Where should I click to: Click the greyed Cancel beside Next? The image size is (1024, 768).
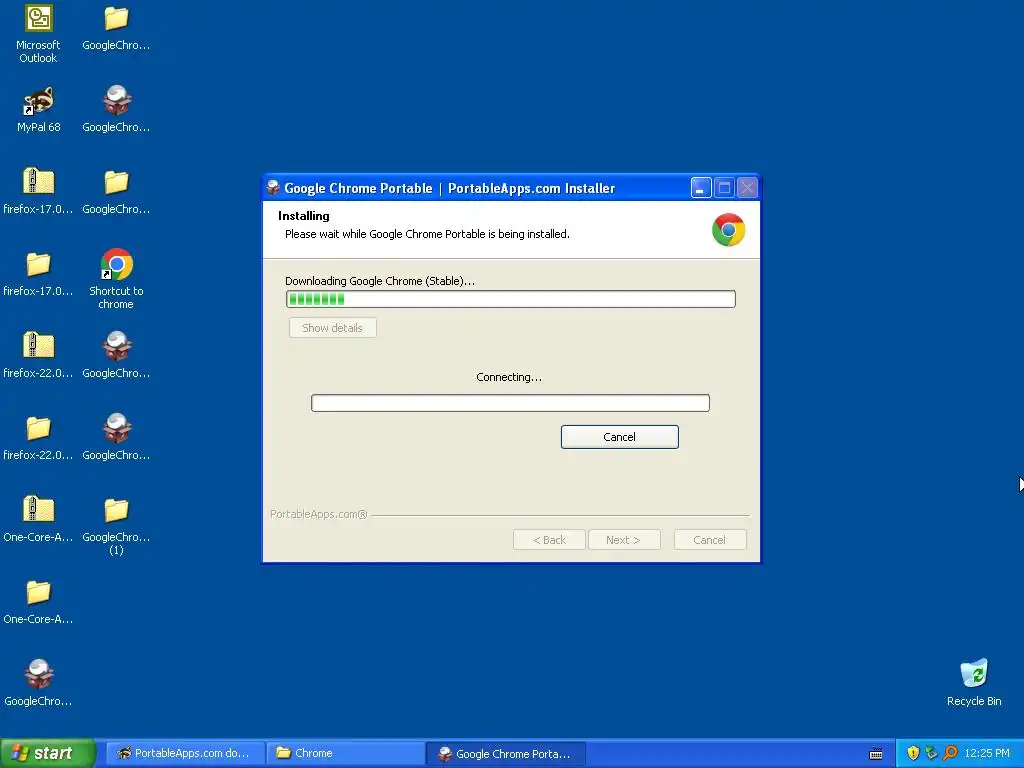(x=710, y=540)
